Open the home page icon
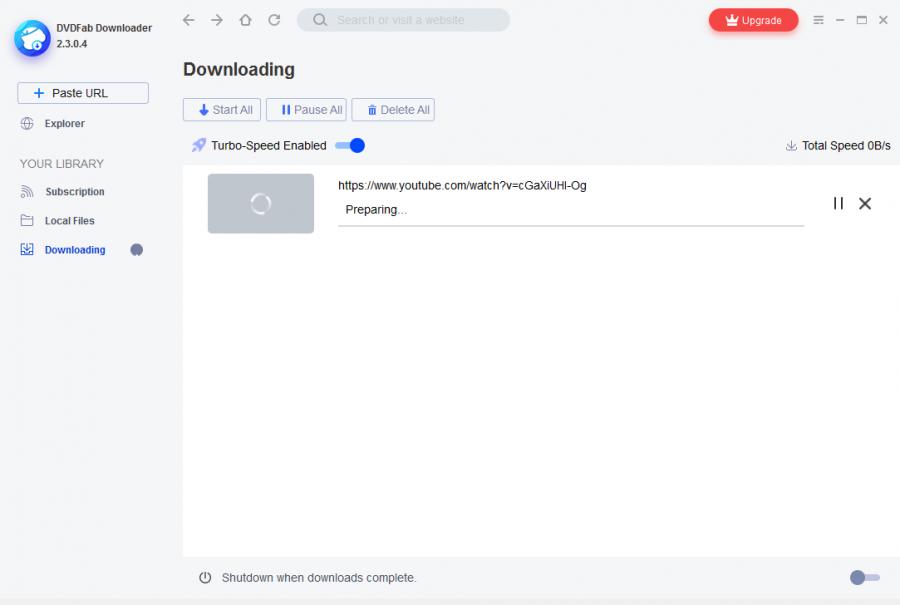This screenshot has width=900, height=605. click(245, 20)
